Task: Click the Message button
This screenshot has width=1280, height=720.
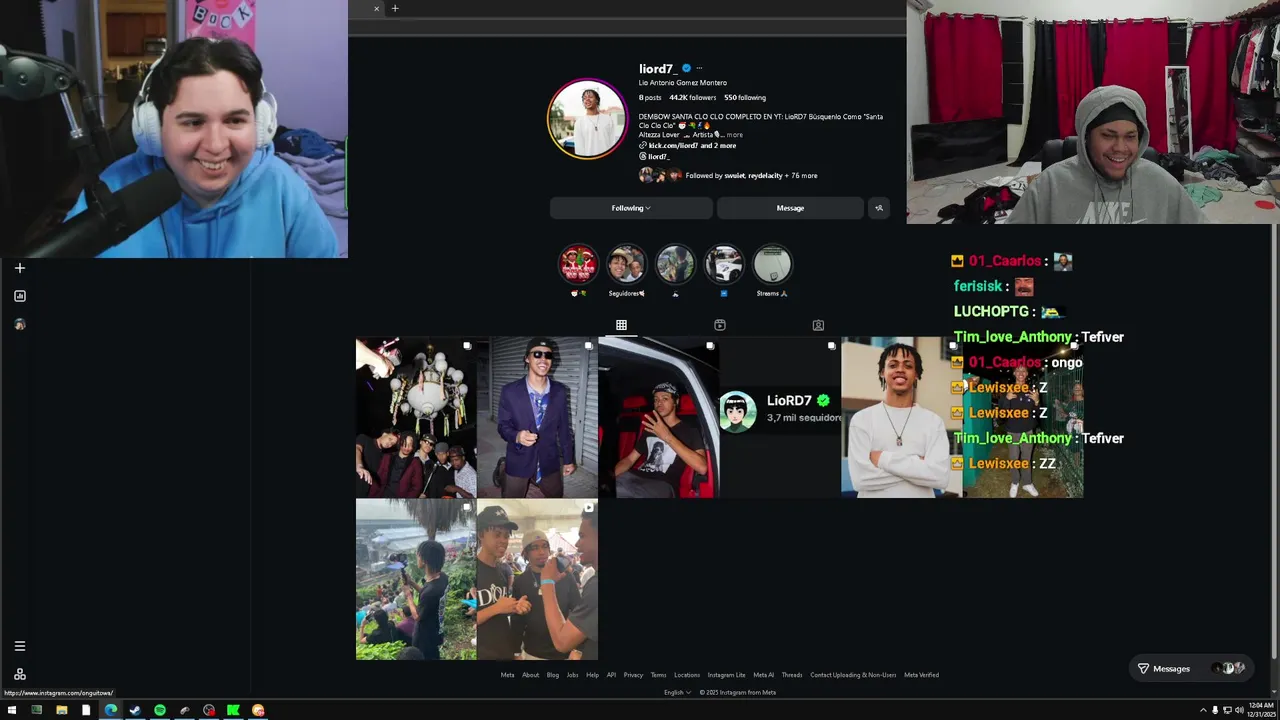Action: (790, 208)
